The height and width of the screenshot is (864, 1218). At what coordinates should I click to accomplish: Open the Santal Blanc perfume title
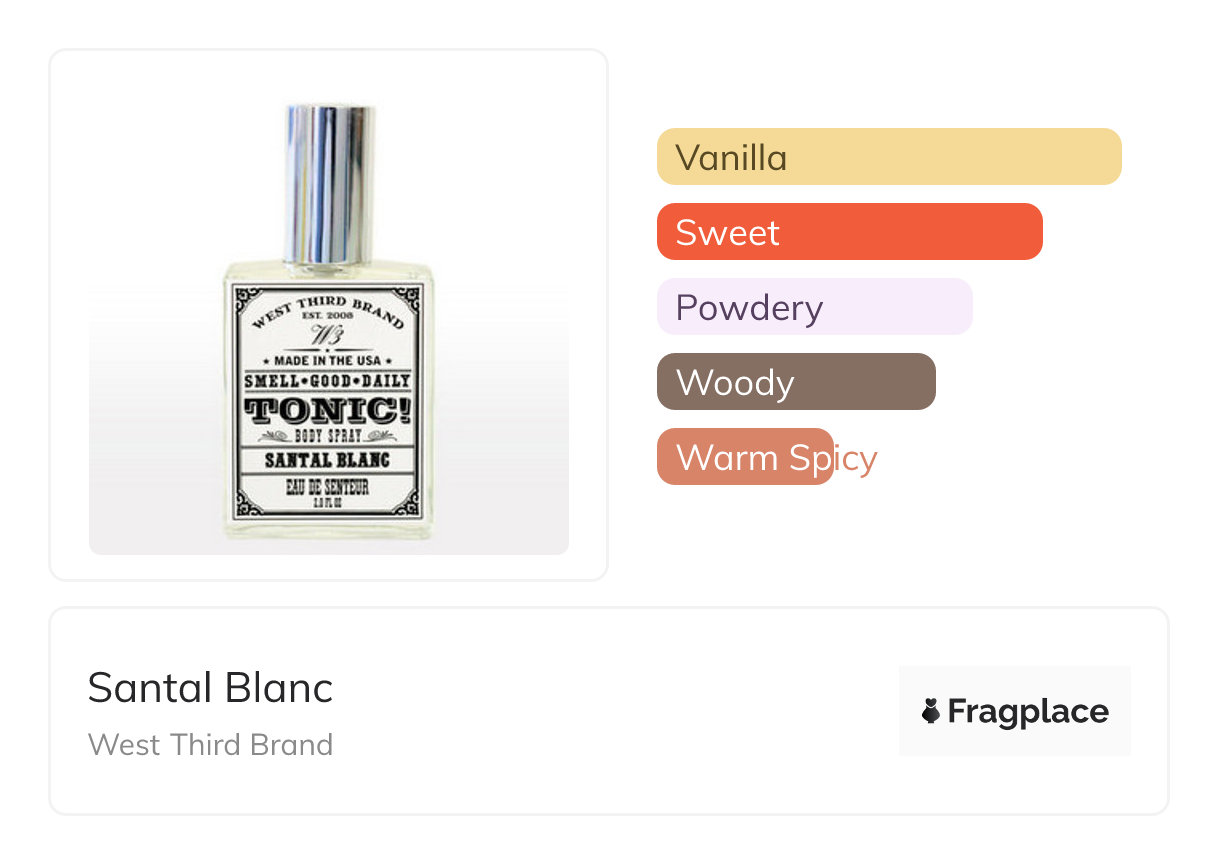click(x=210, y=688)
